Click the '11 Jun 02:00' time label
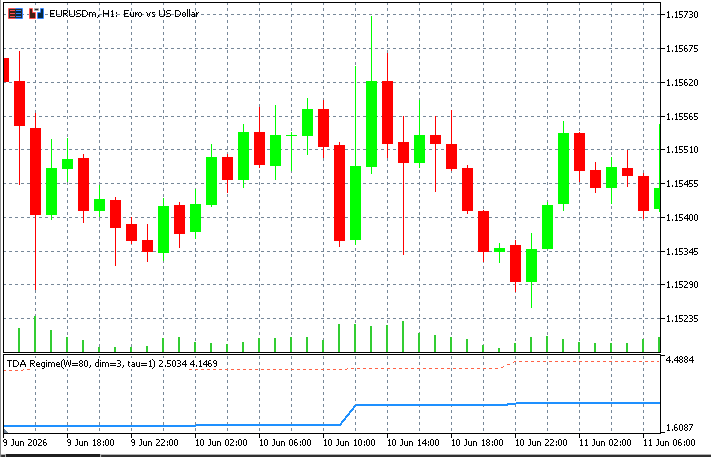The height and width of the screenshot is (457, 711). tap(605, 442)
